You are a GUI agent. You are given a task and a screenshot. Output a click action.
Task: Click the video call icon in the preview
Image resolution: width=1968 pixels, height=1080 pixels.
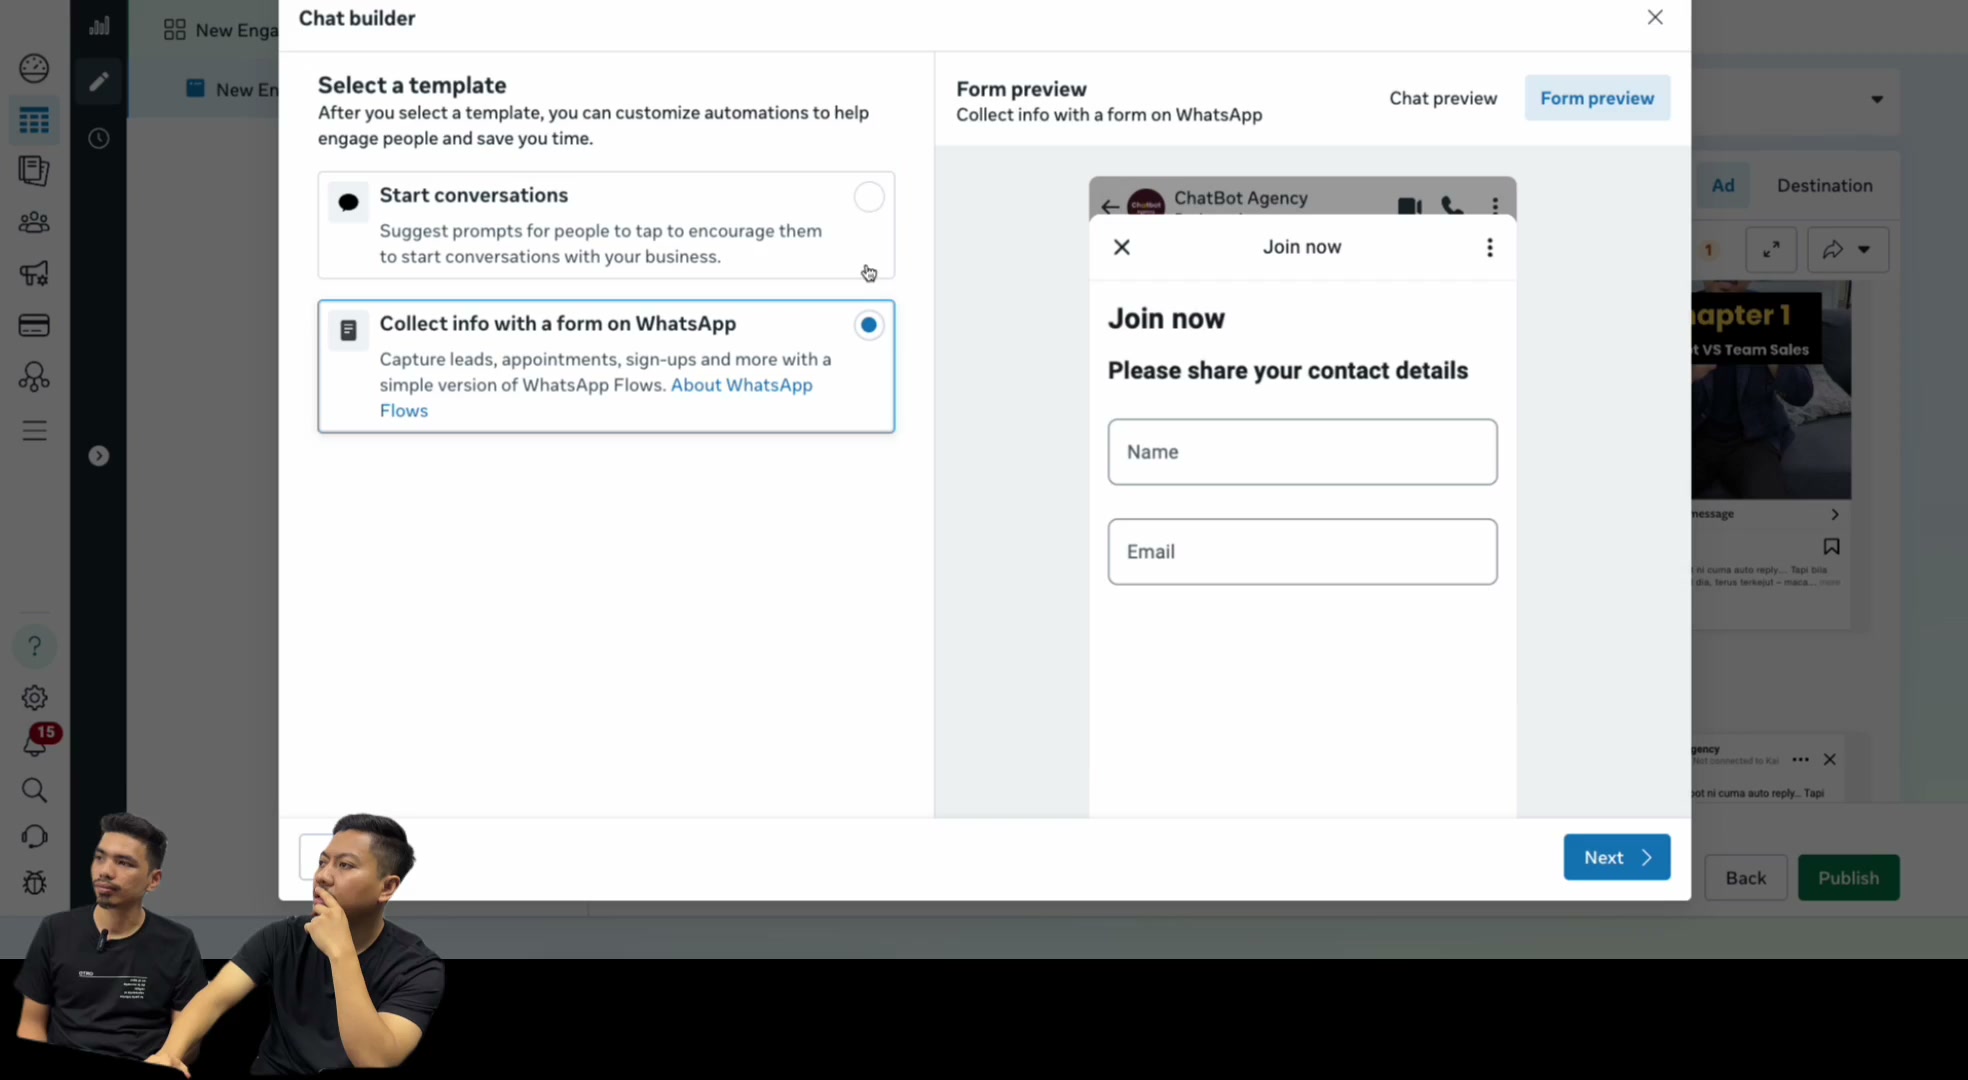pyautogui.click(x=1410, y=206)
